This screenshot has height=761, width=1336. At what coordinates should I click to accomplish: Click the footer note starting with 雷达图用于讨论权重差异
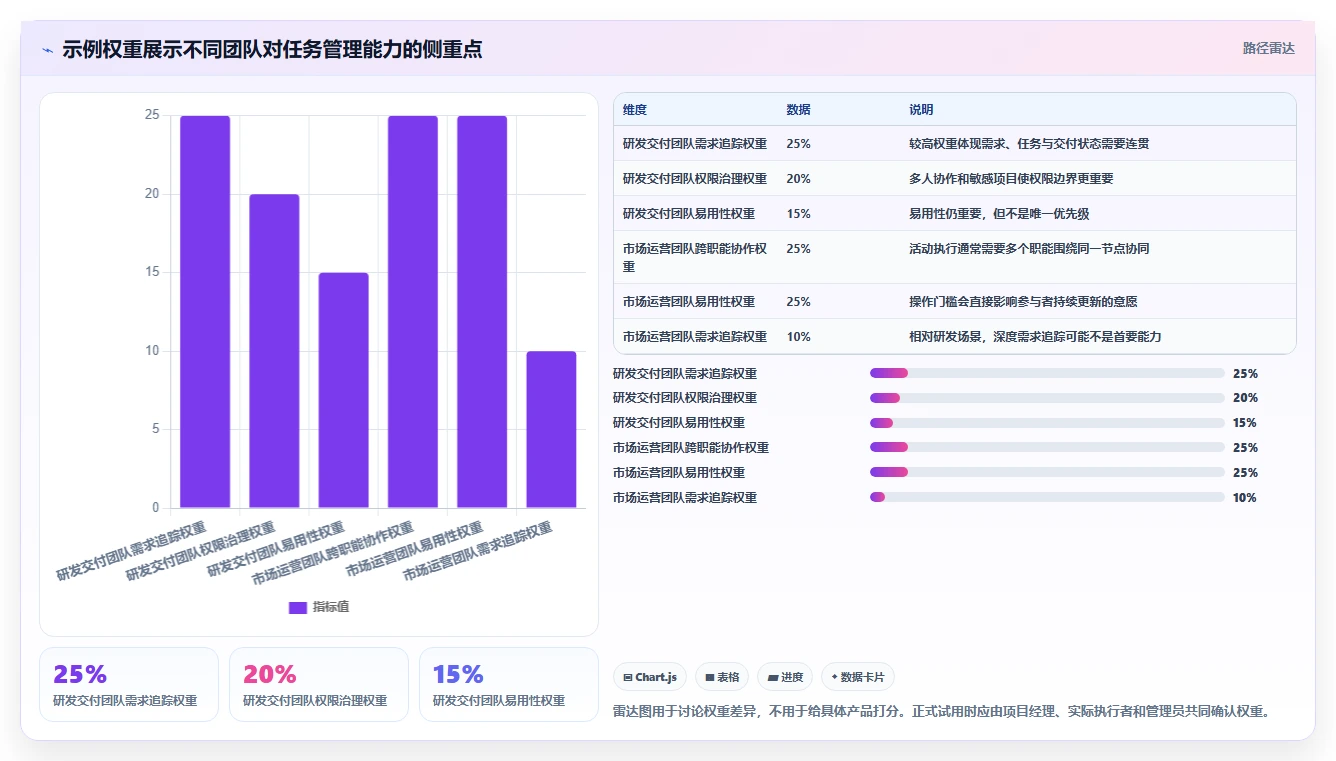pyautogui.click(x=941, y=712)
